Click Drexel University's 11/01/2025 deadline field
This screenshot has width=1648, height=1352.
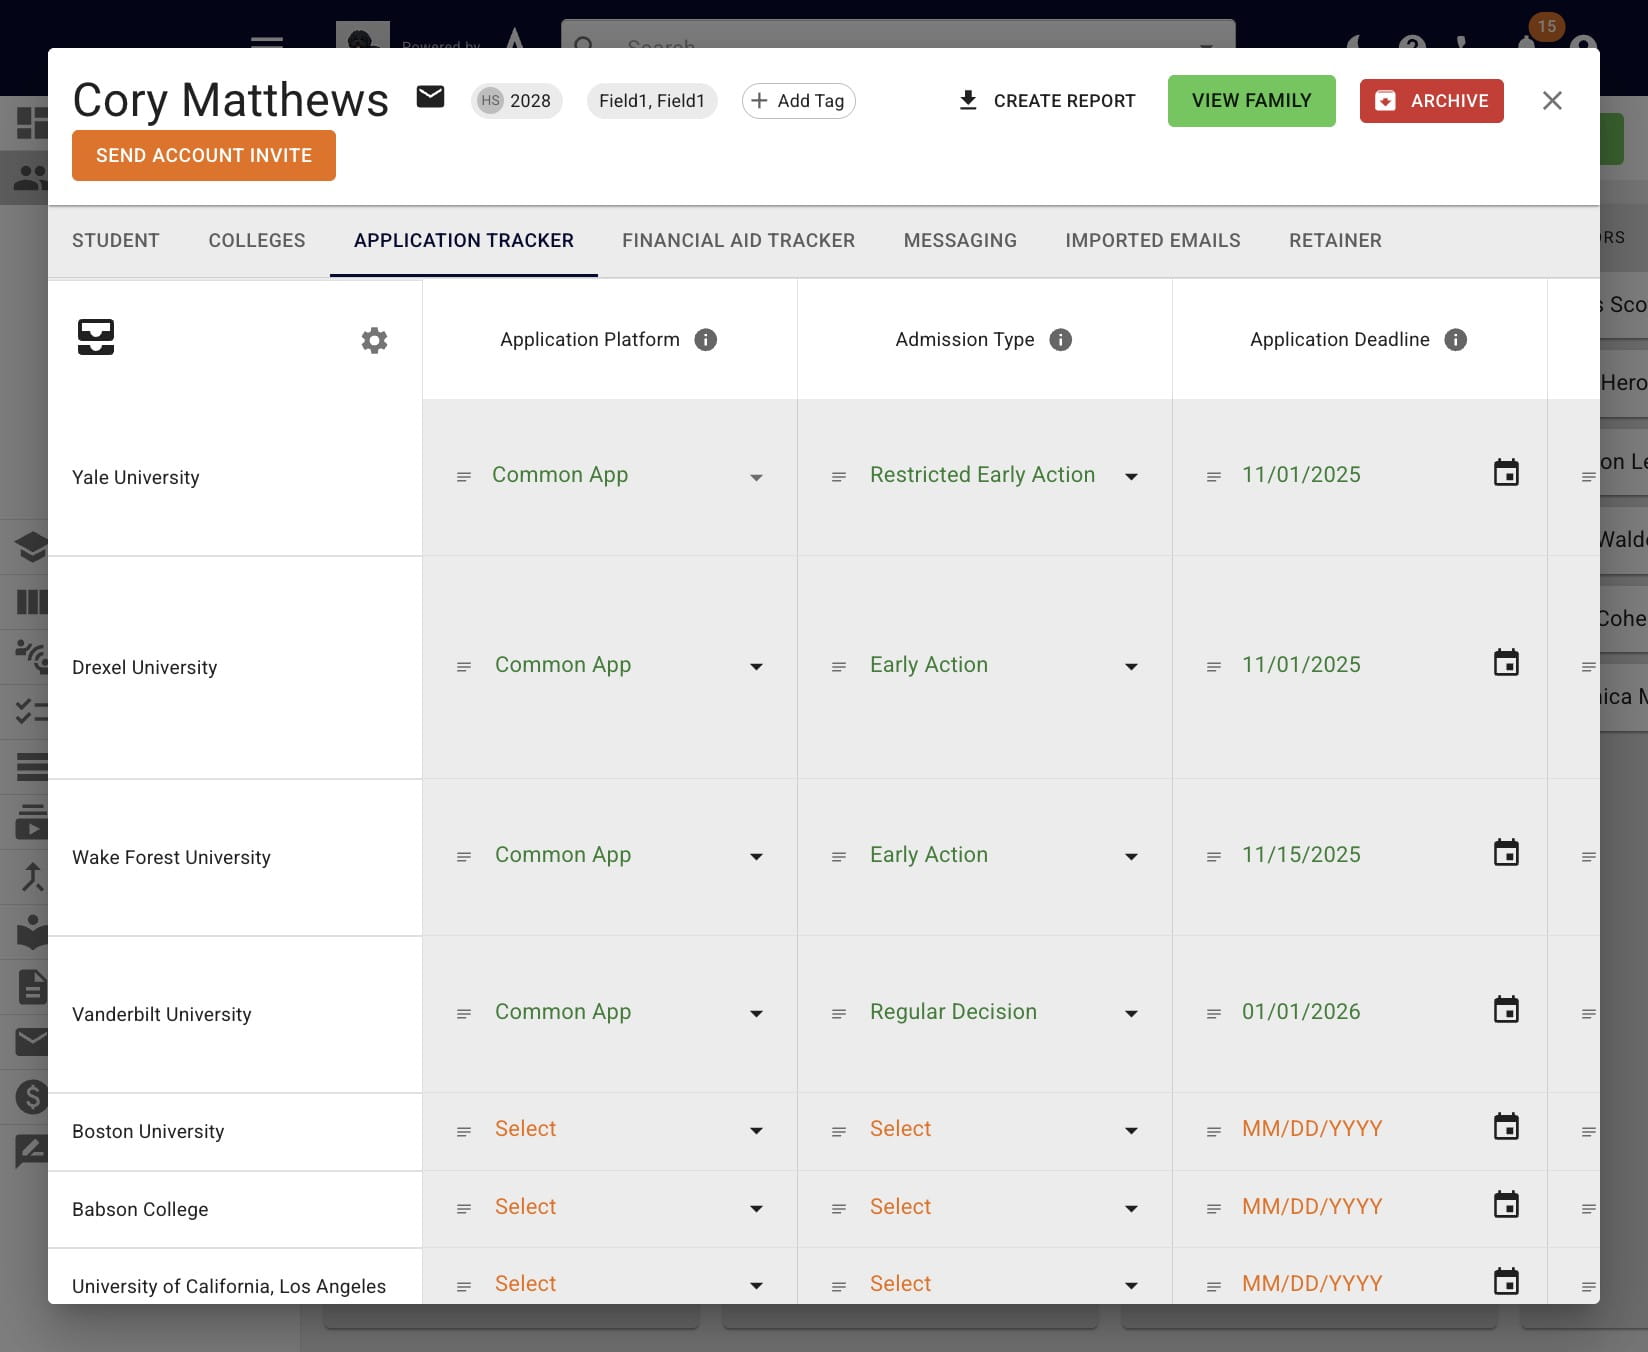point(1301,665)
